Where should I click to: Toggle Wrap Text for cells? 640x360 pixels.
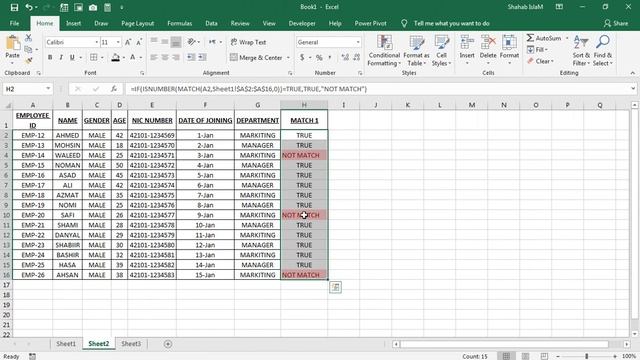coord(248,42)
